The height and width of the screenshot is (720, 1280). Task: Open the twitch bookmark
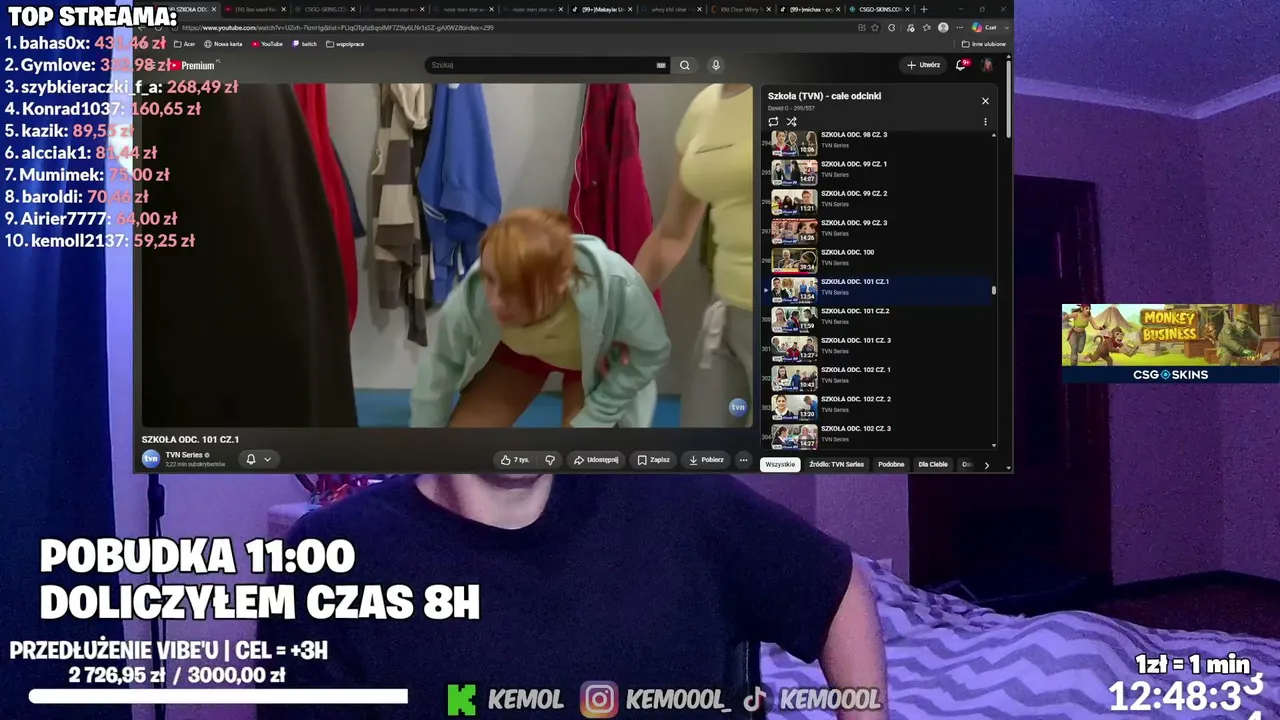click(x=304, y=44)
